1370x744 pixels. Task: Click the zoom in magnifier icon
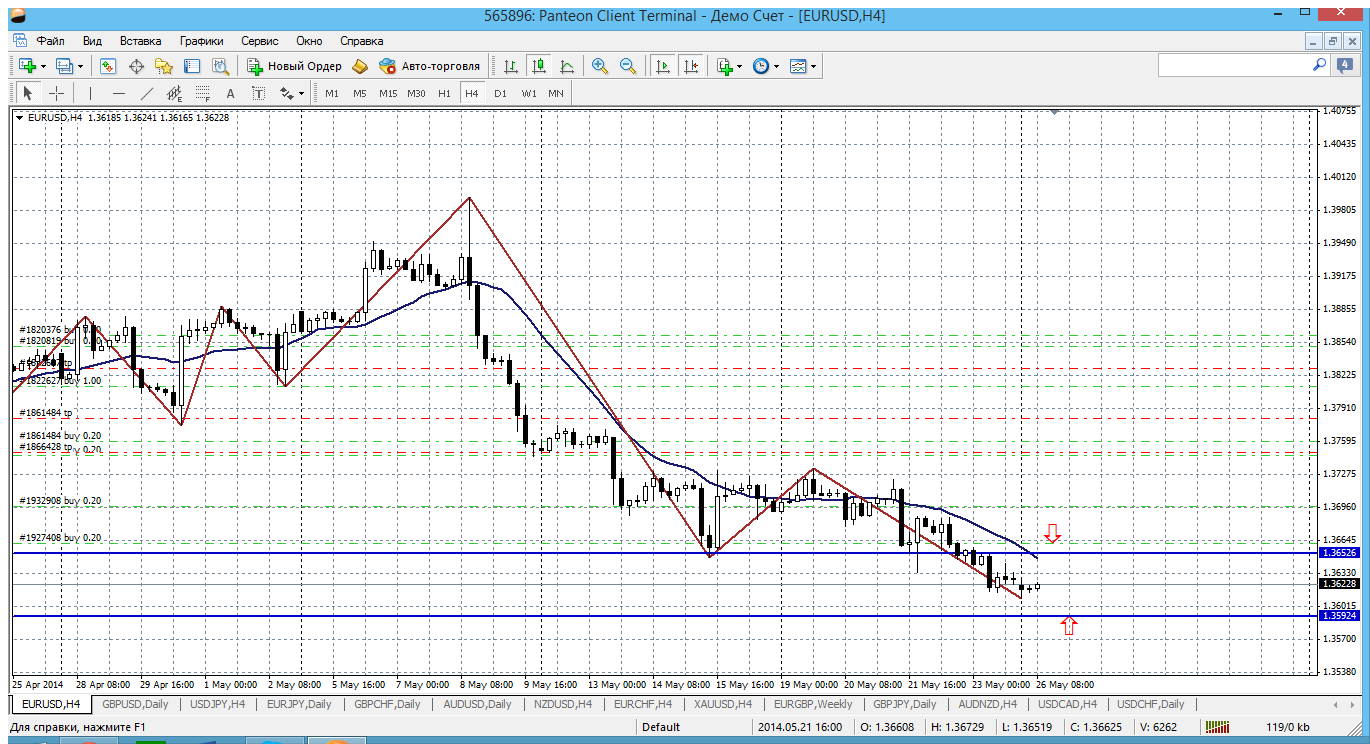(x=600, y=66)
